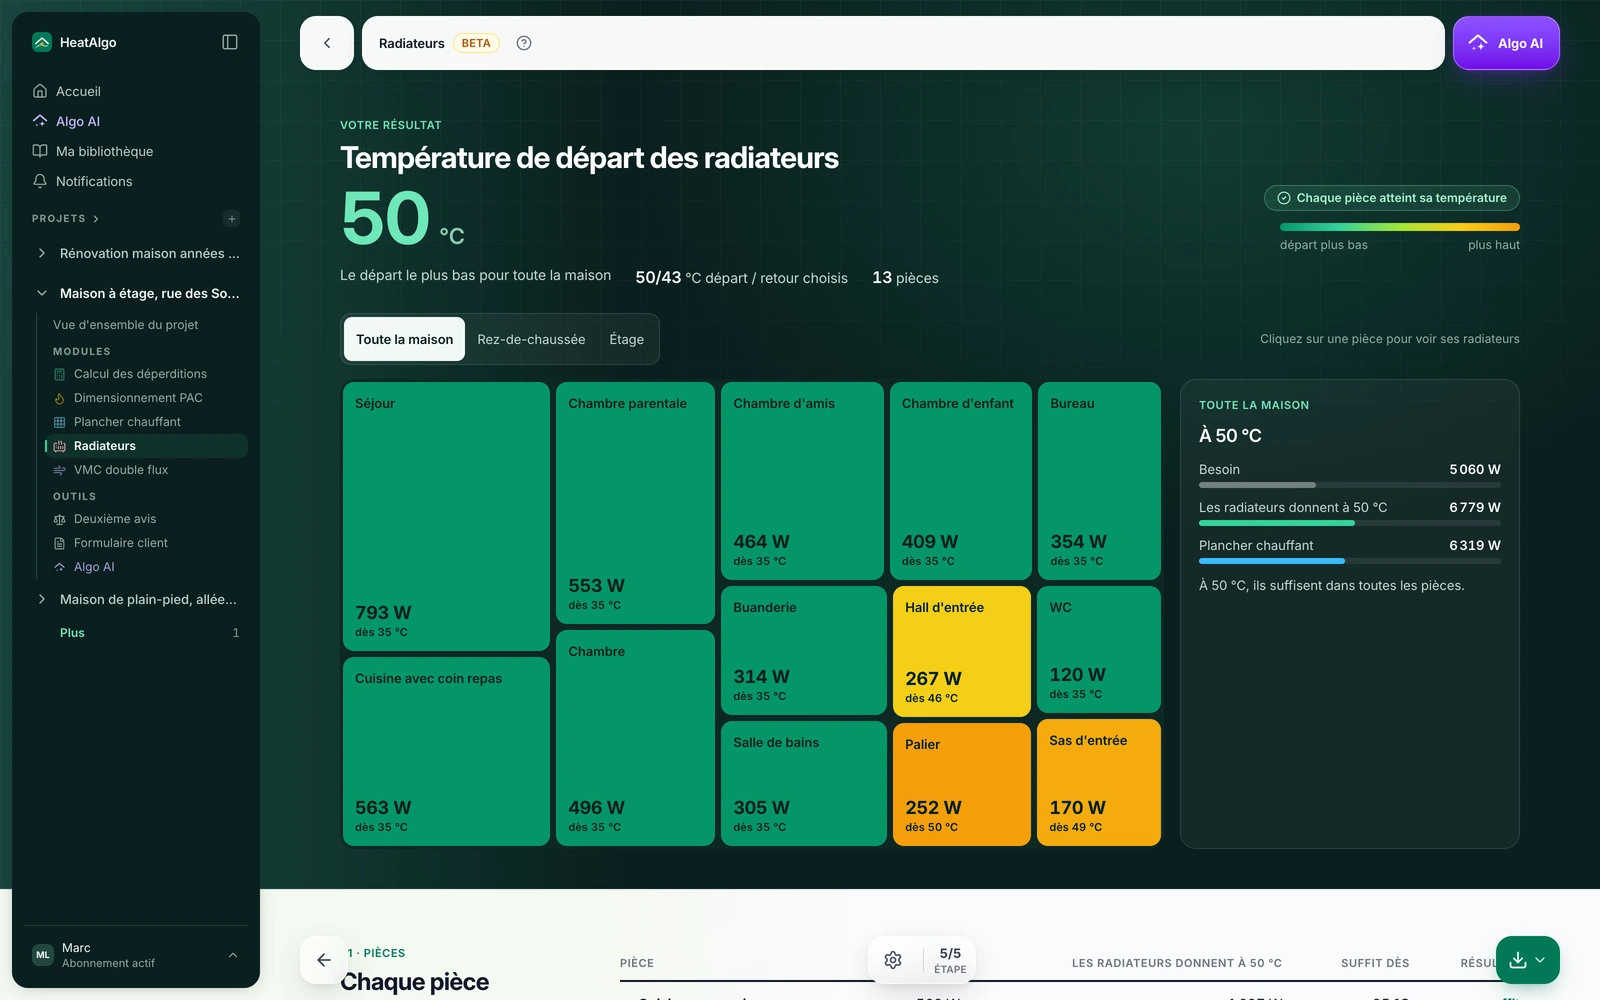Screen dimensions: 1600x1000
Task: Select Toute la maison tab
Action: click(404, 339)
